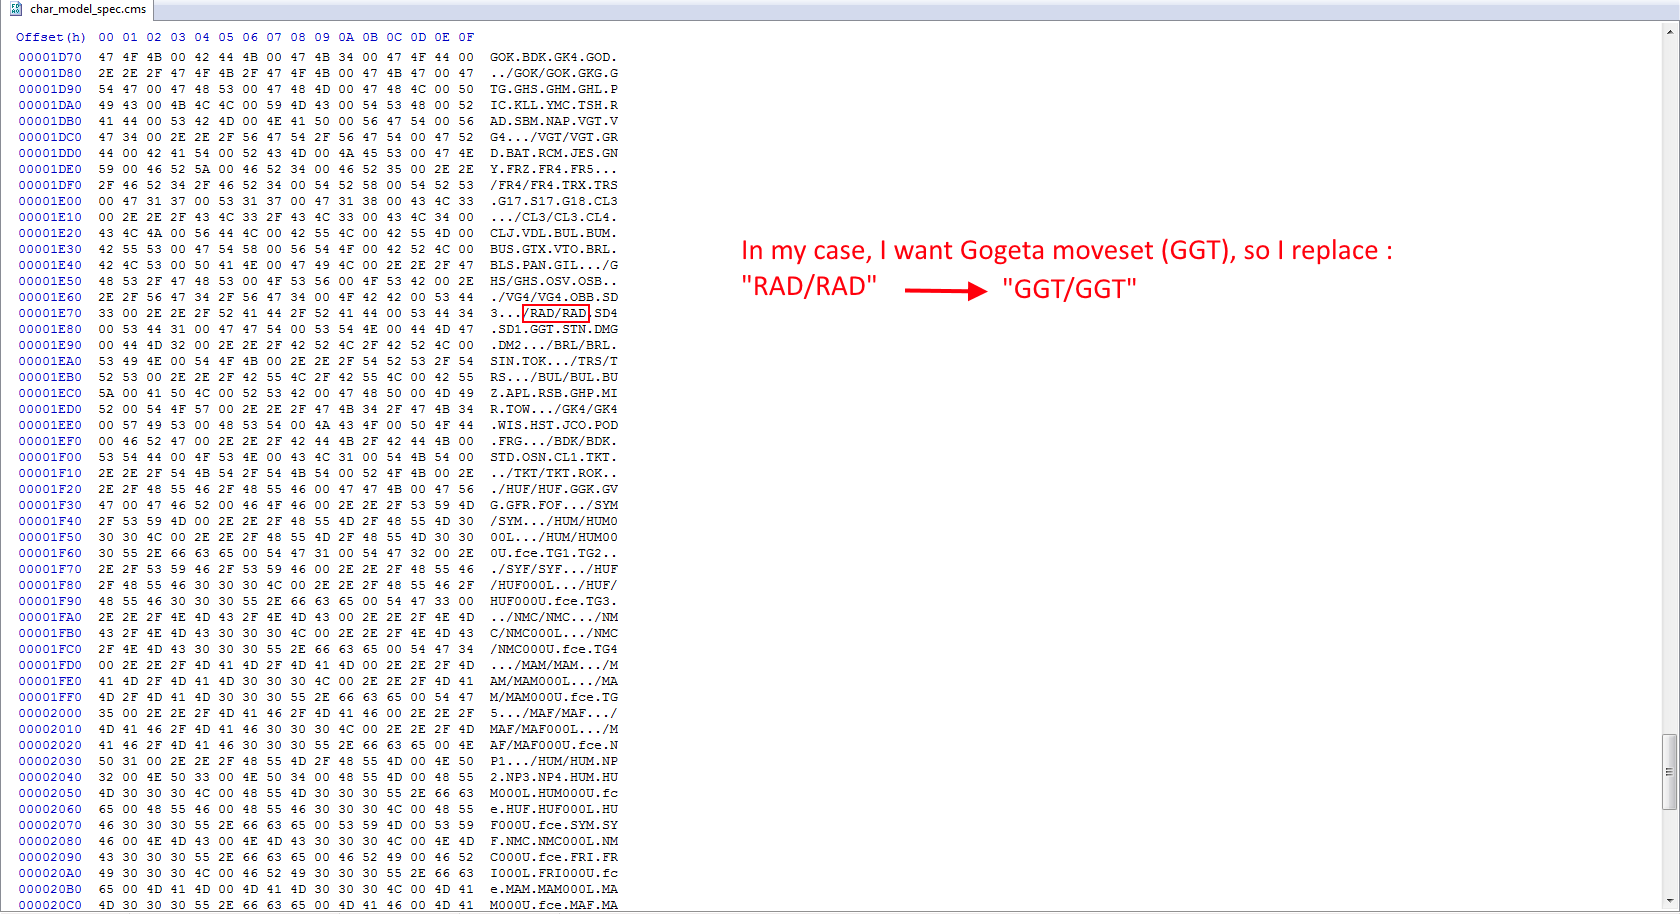Select offset row 00001DA0
This screenshot has height=914, width=1680.
(x=50, y=105)
